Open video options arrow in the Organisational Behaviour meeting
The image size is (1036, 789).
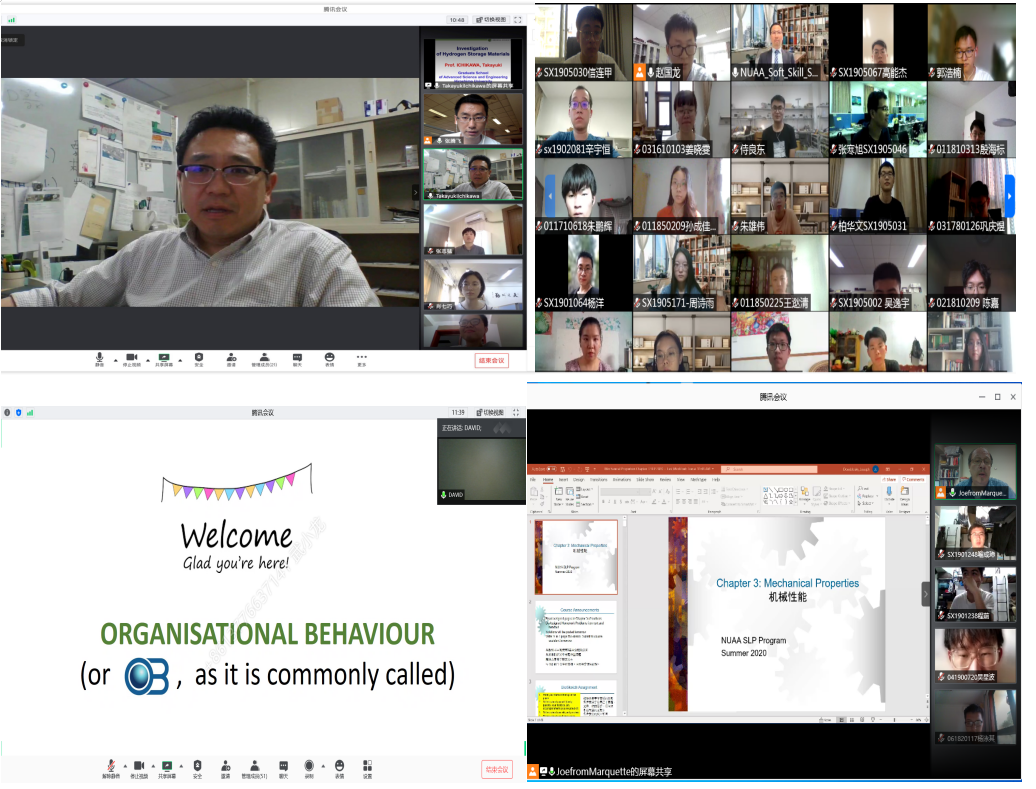click(x=153, y=767)
